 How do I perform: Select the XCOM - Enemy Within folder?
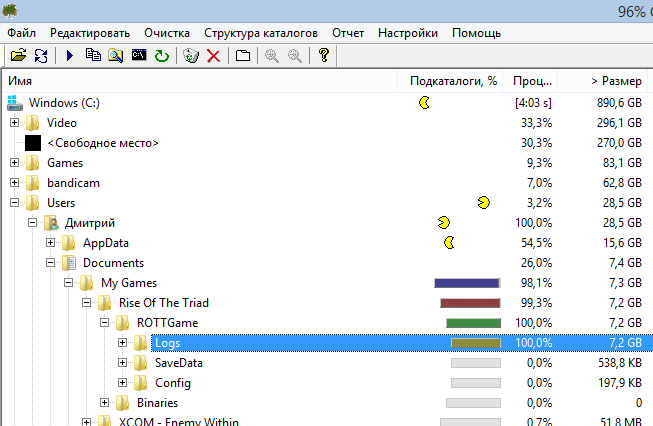[179, 421]
